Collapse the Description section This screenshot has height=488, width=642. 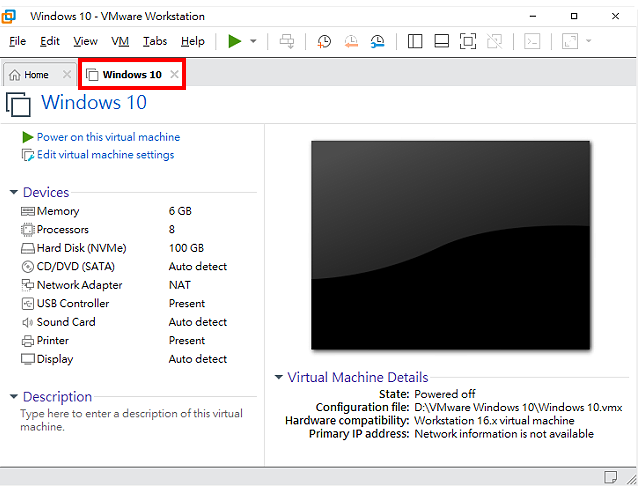14,396
